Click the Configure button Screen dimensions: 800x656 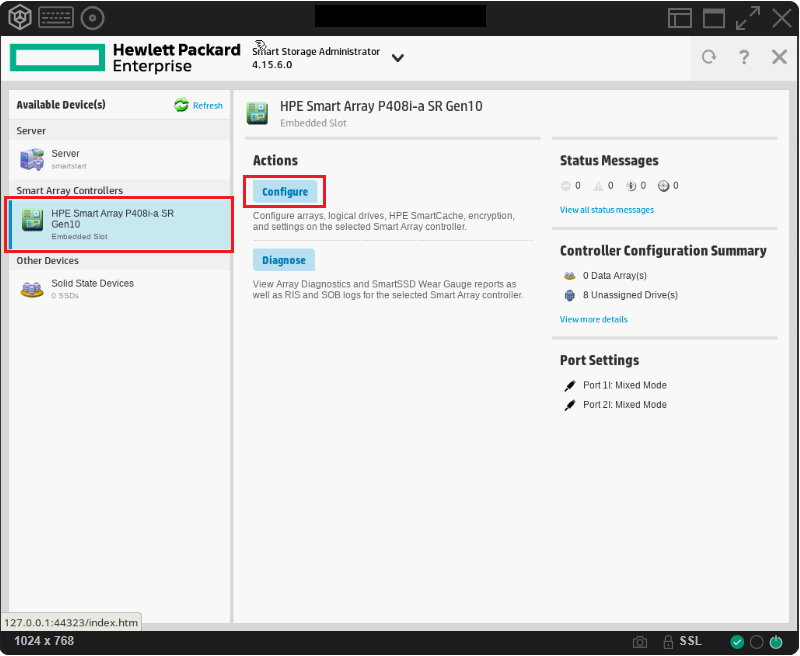(285, 192)
